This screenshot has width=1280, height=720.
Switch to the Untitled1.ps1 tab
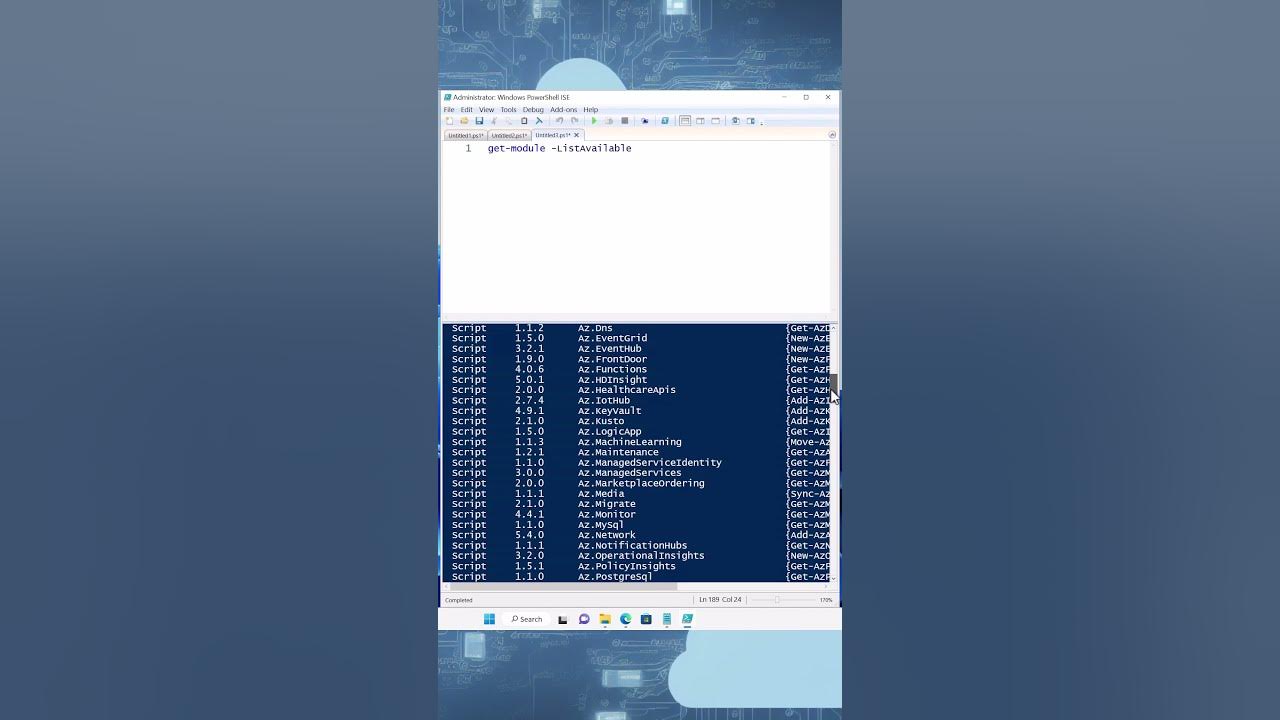[466, 135]
